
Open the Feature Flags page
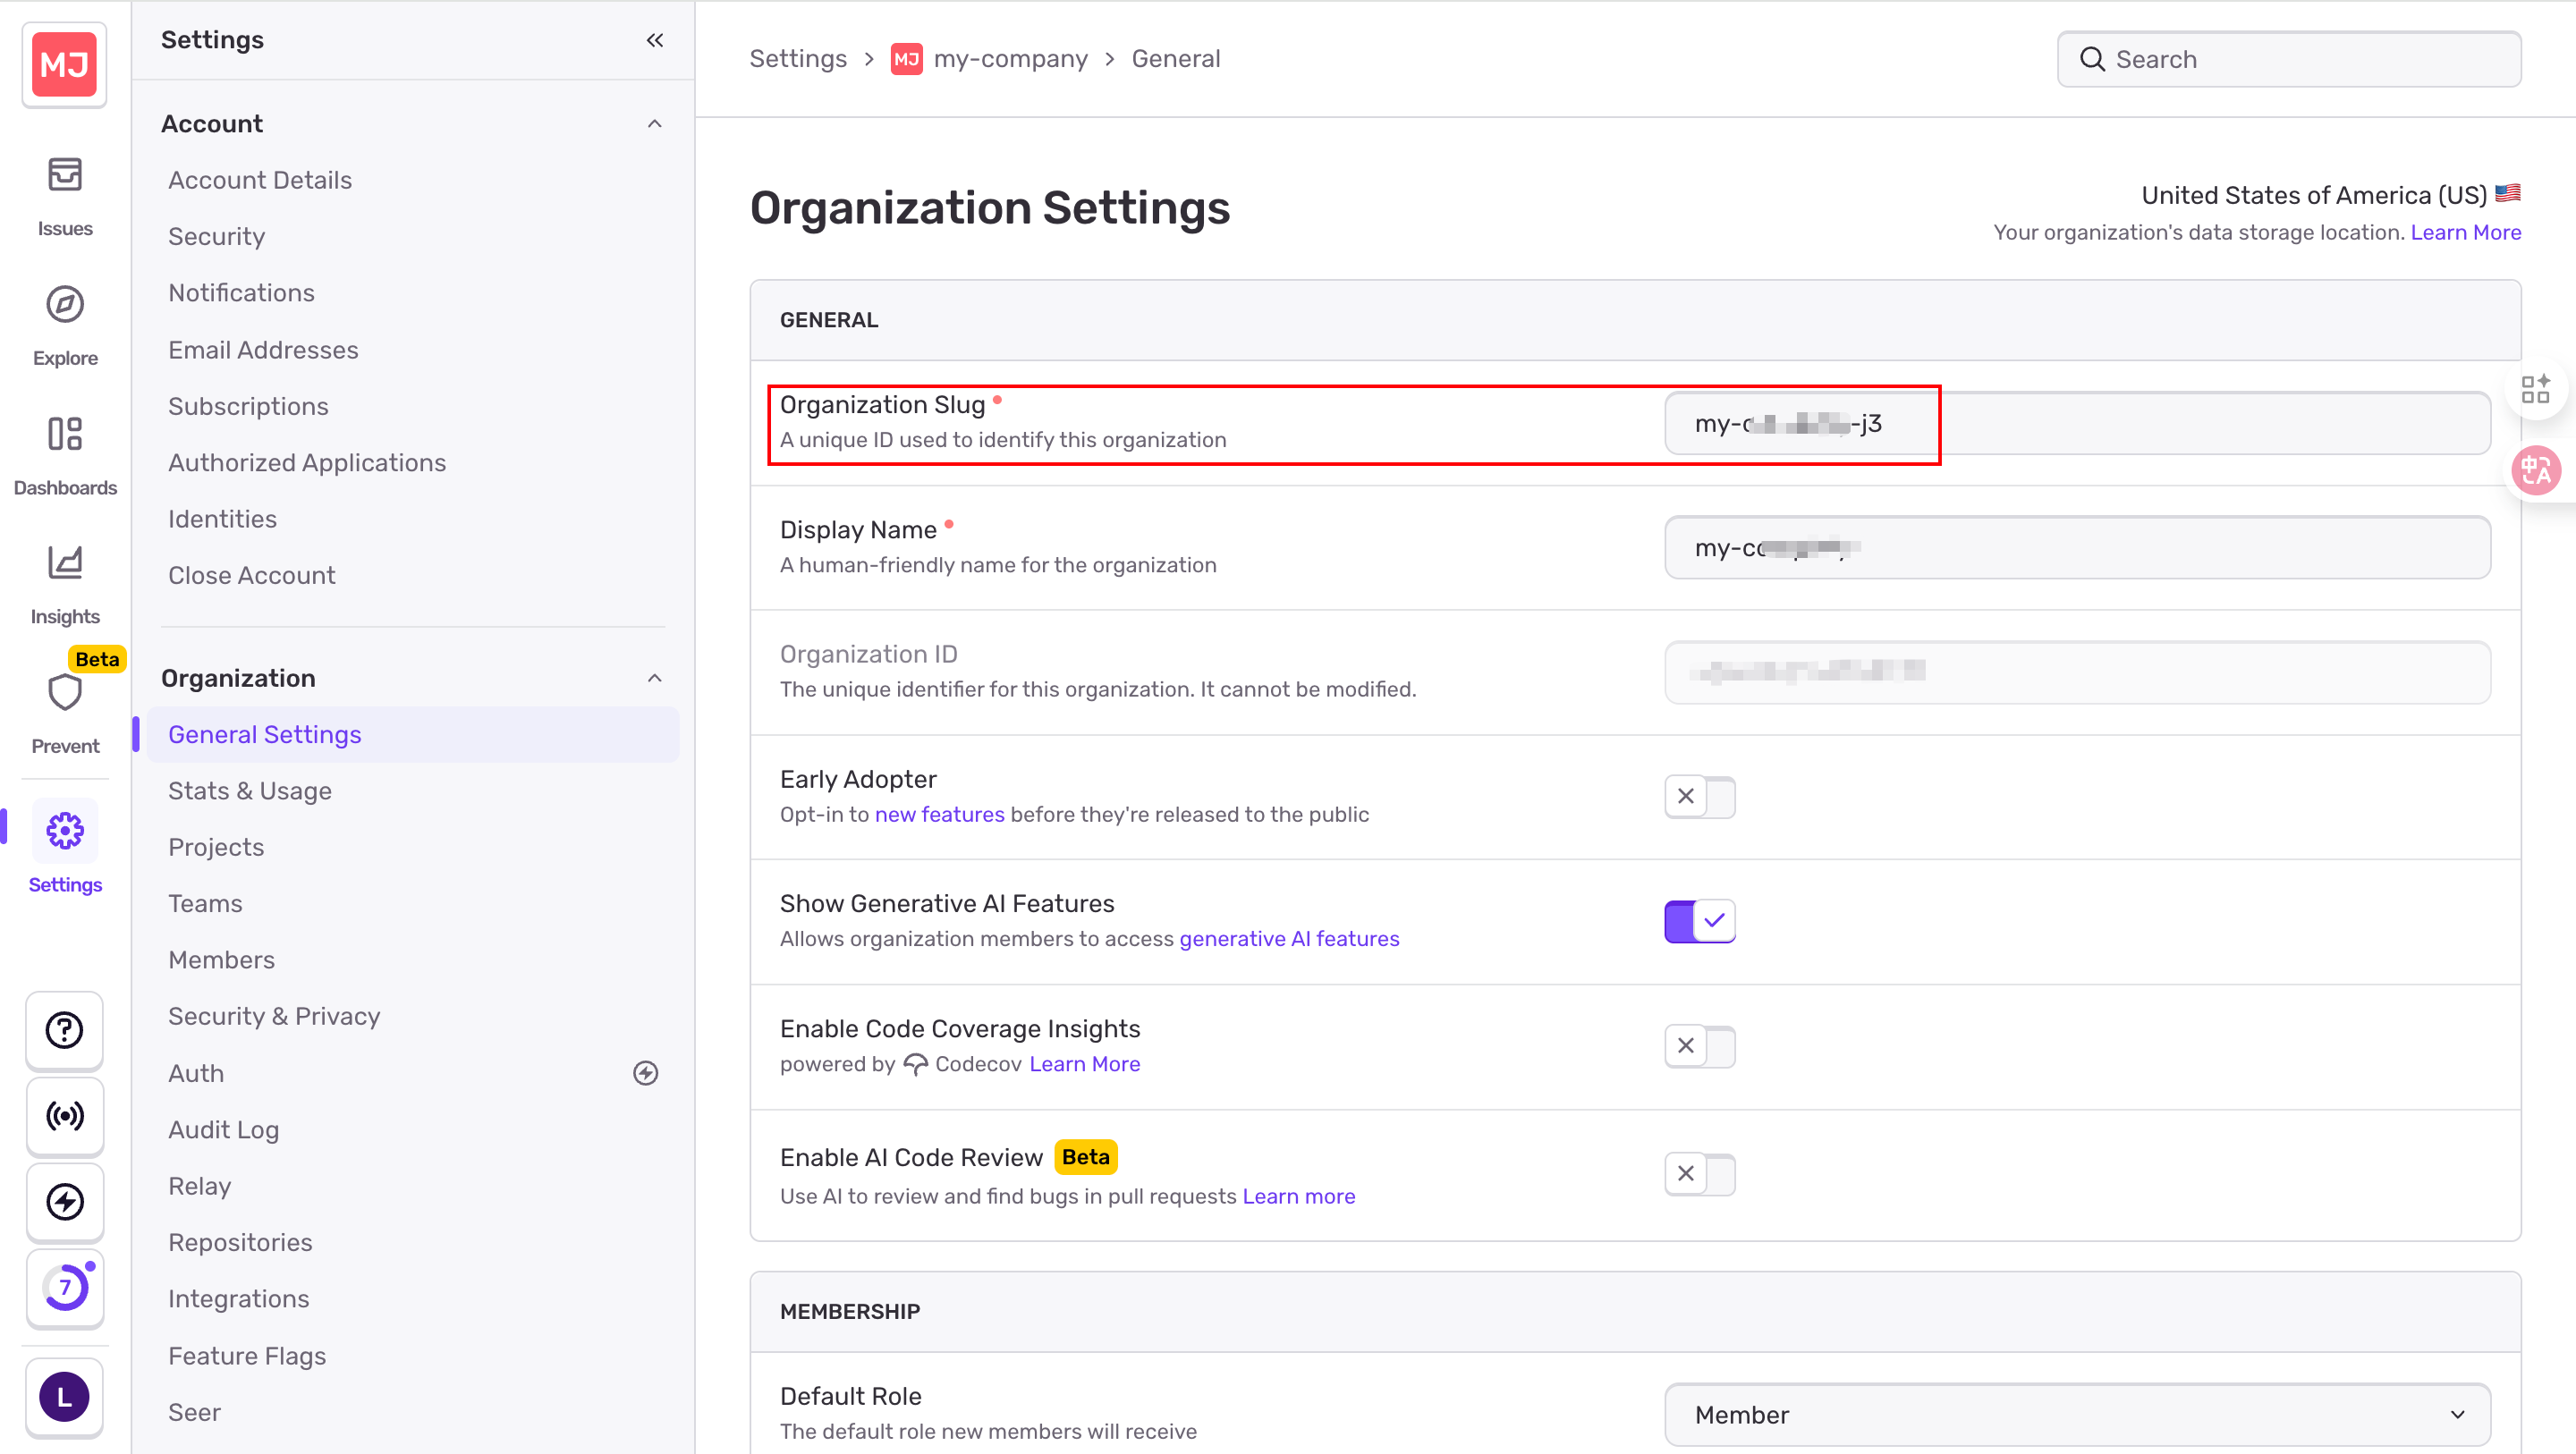(247, 1356)
